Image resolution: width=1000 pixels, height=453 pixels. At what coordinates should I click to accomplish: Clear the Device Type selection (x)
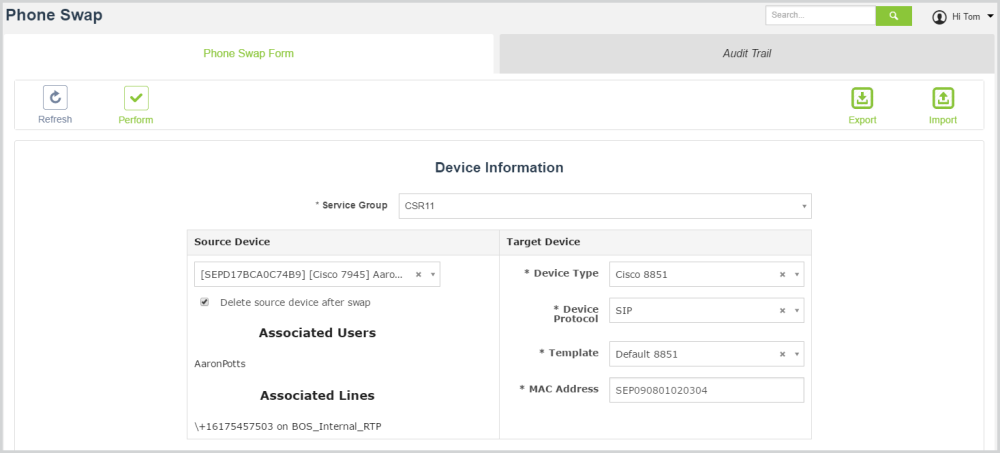pos(783,274)
